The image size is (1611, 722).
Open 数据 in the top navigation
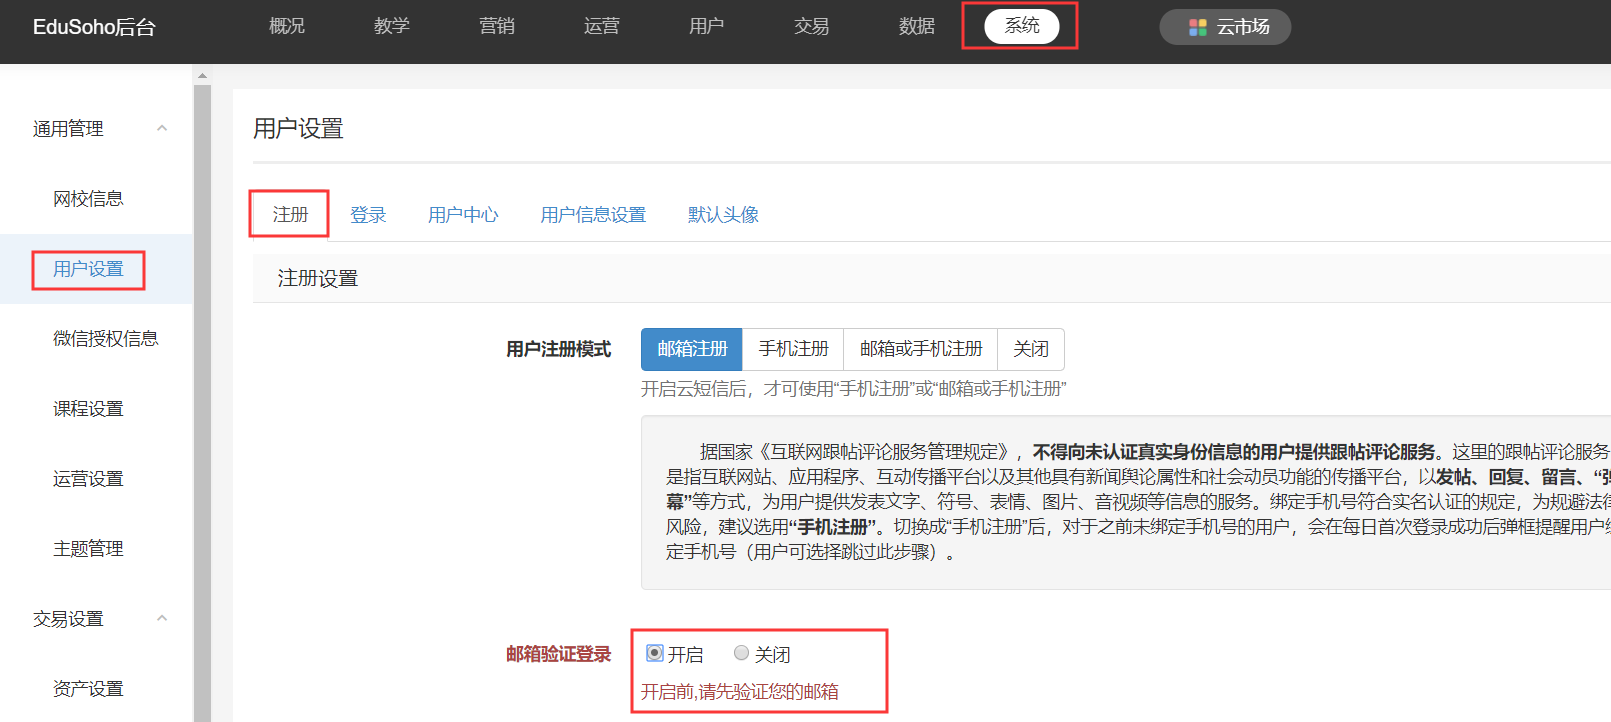click(916, 26)
